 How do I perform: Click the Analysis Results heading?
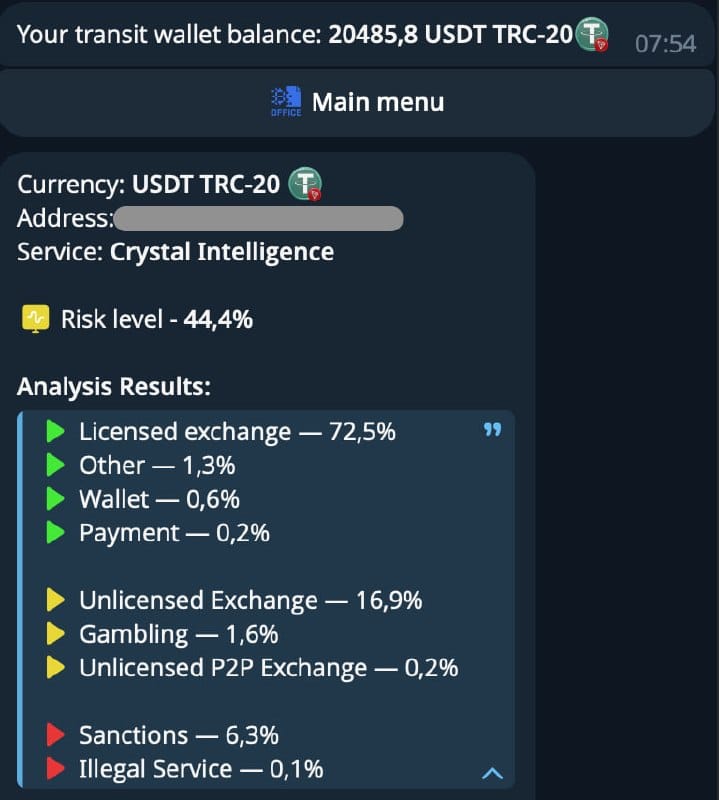coord(114,387)
